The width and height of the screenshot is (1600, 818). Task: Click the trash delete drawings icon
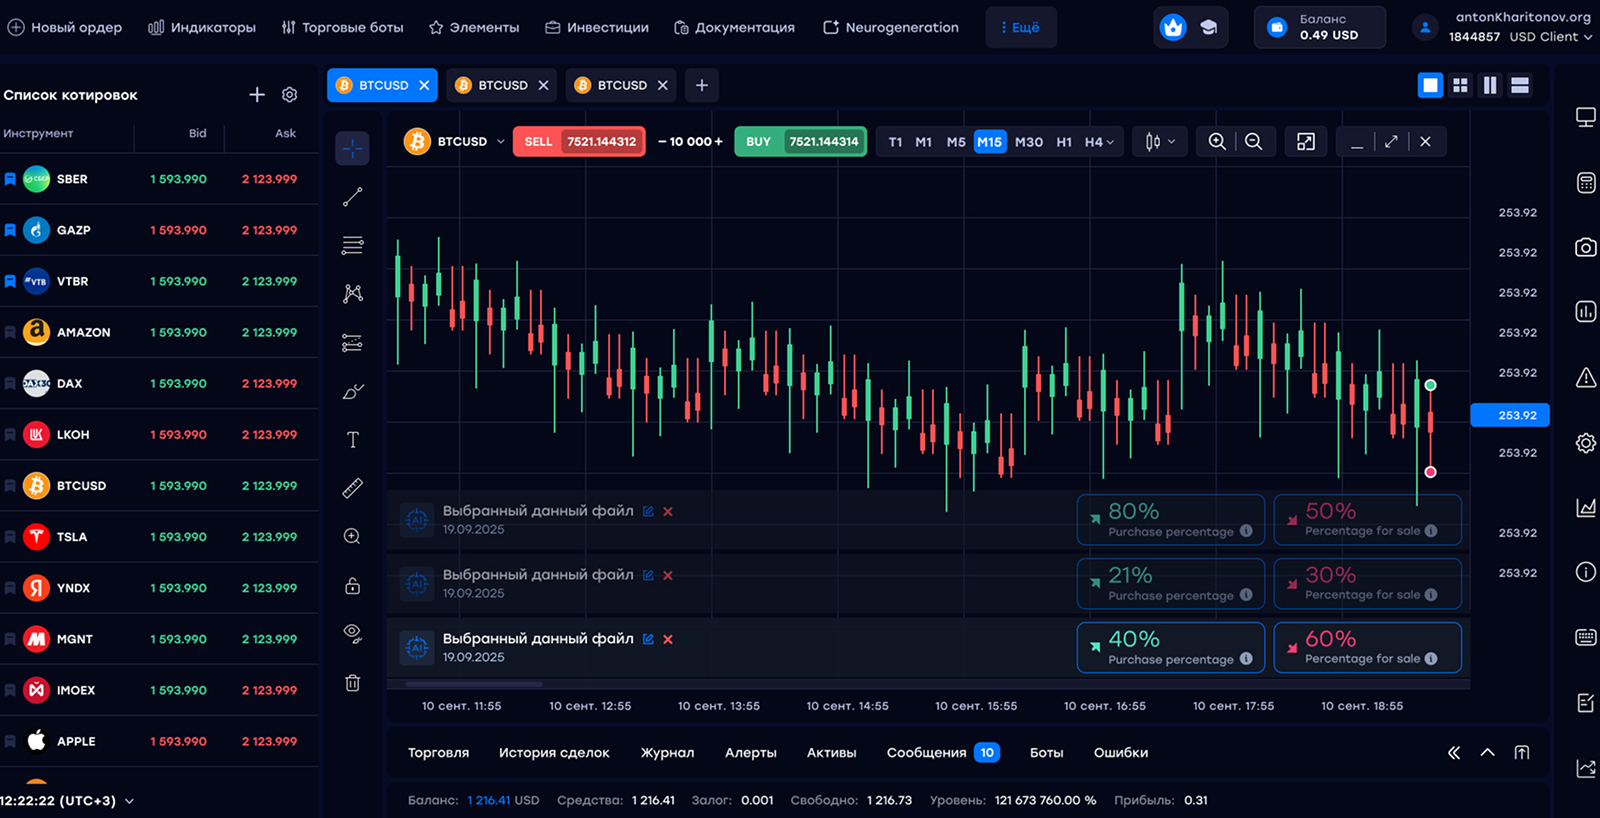click(352, 683)
